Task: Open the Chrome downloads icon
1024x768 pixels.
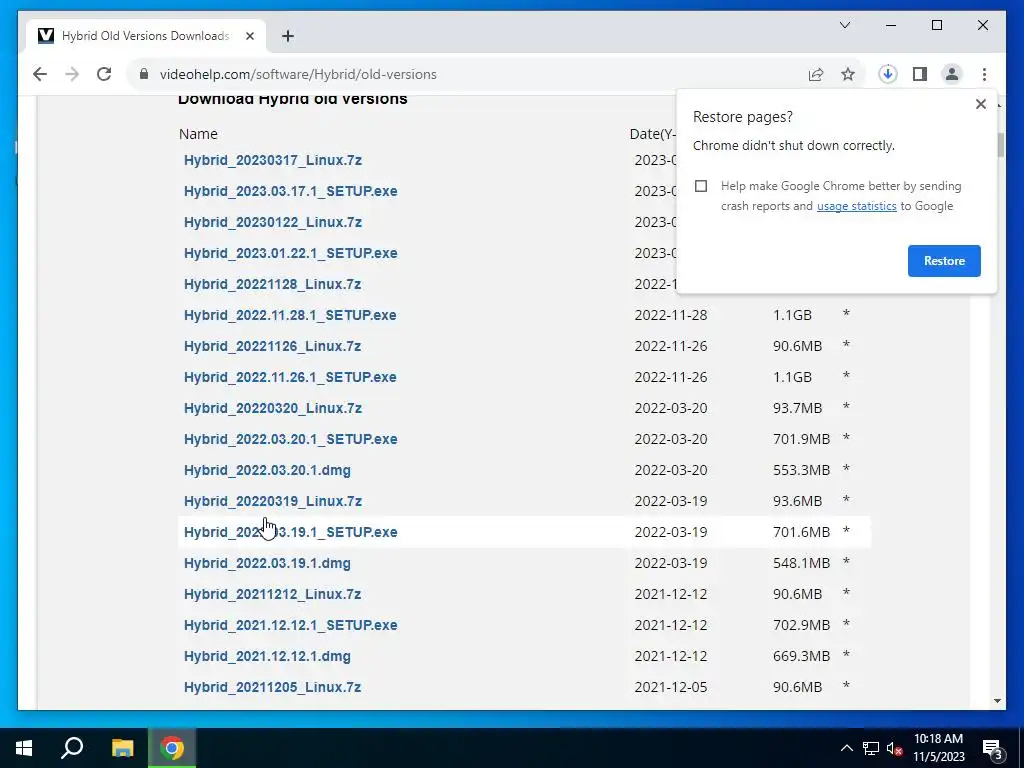Action: (x=888, y=74)
